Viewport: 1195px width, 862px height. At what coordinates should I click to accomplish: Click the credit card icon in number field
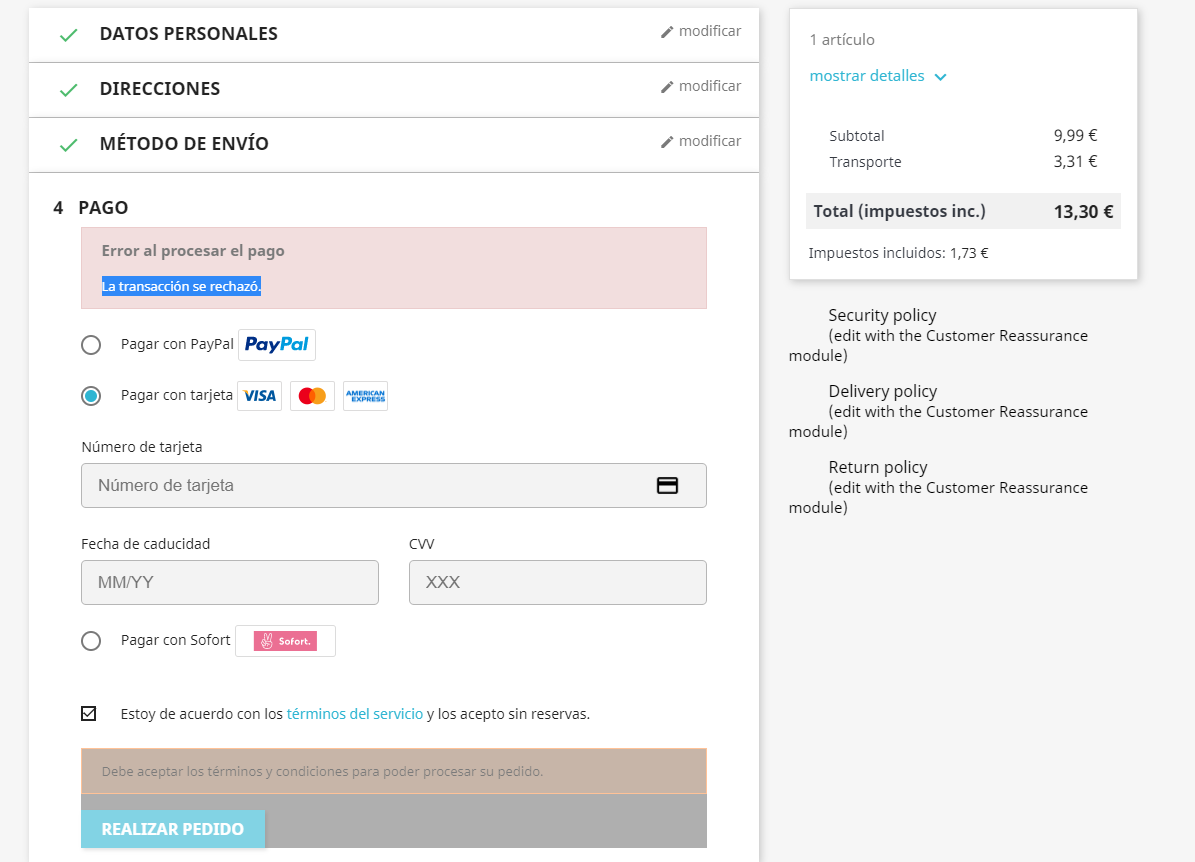[x=668, y=485]
